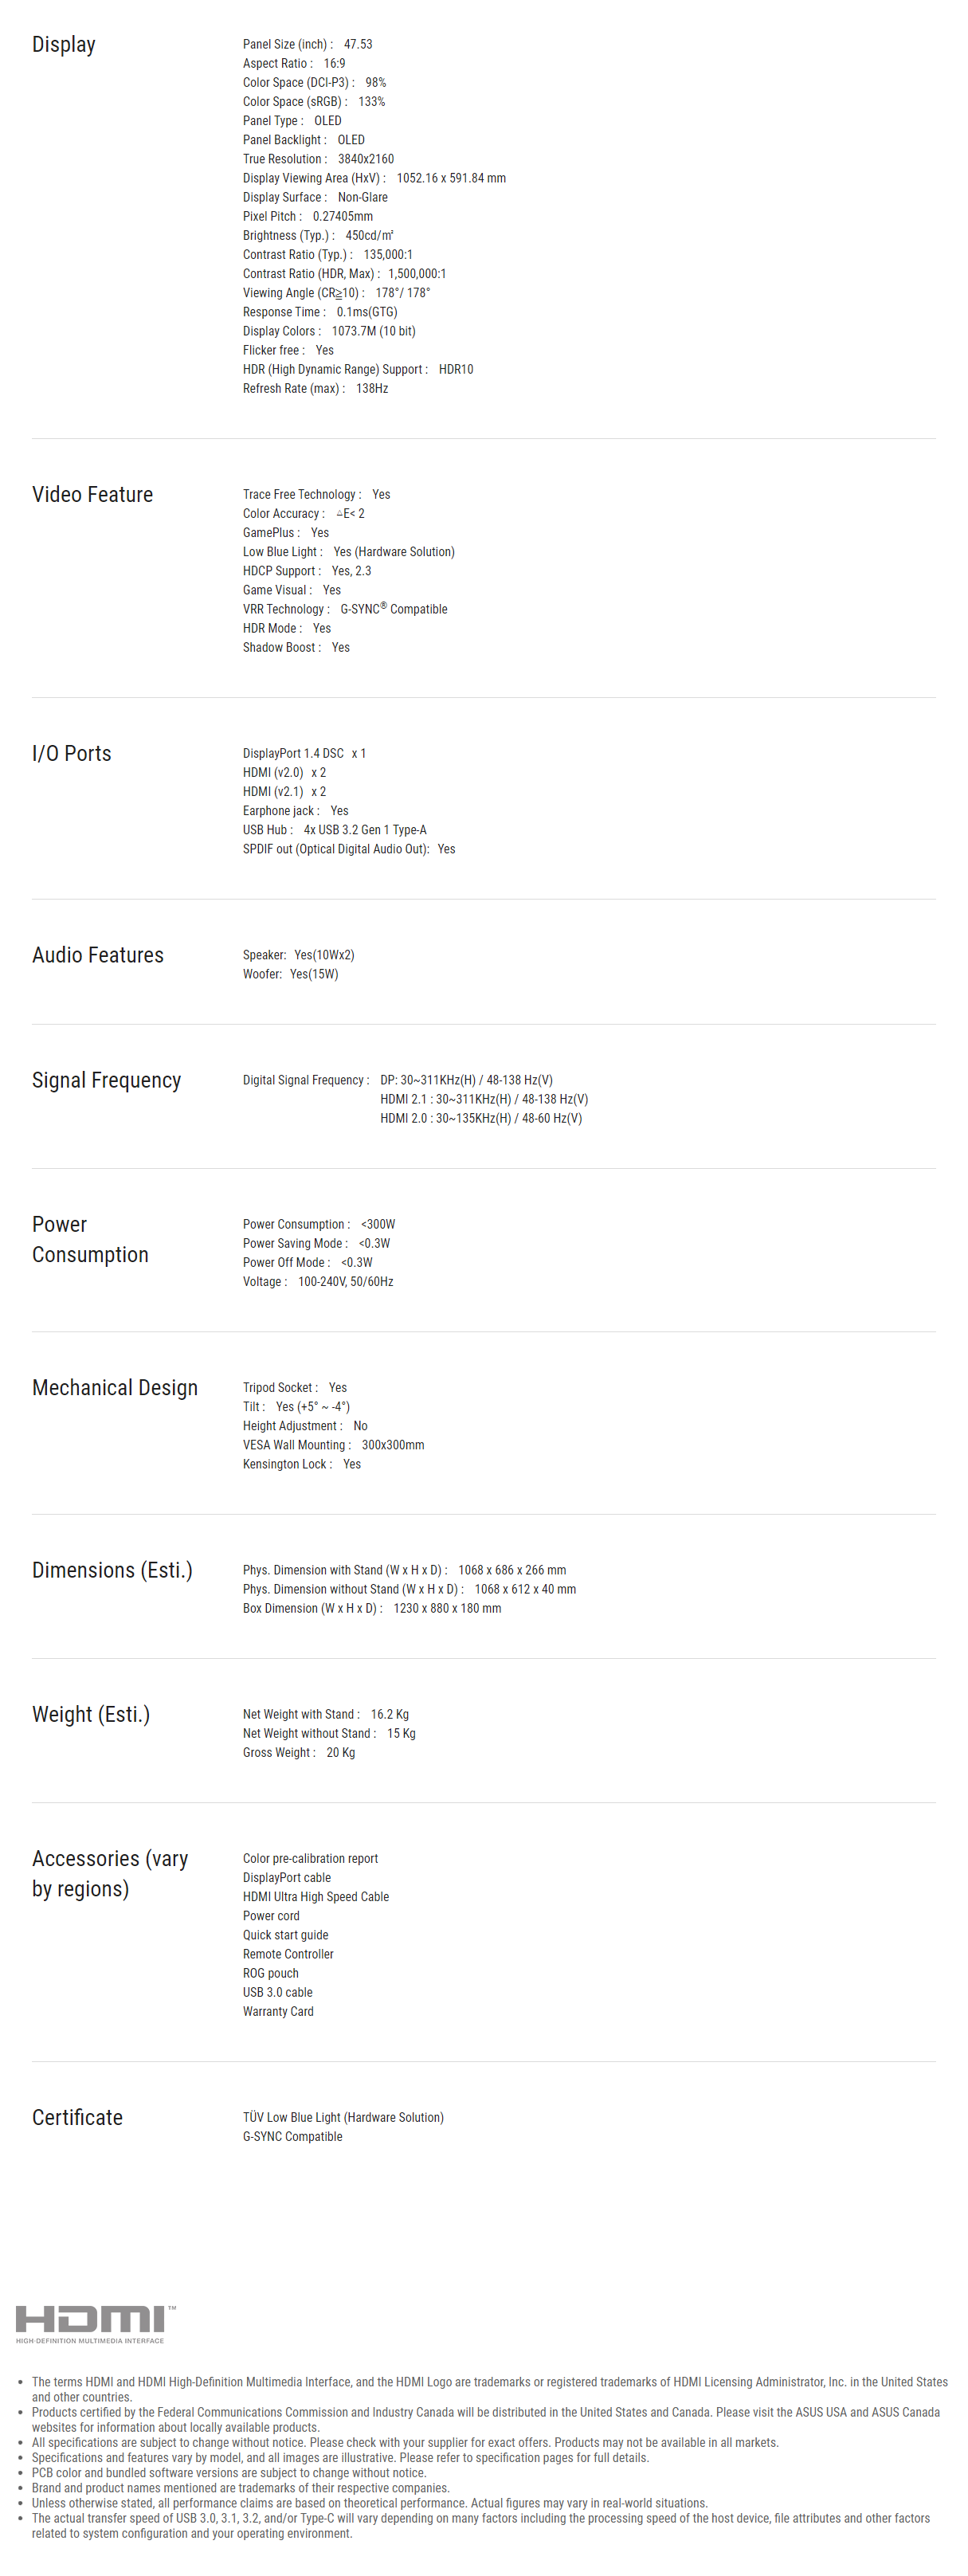This screenshot has height=2576, width=968.
Task: Click the Power Consumption heading
Action: (x=90, y=1239)
